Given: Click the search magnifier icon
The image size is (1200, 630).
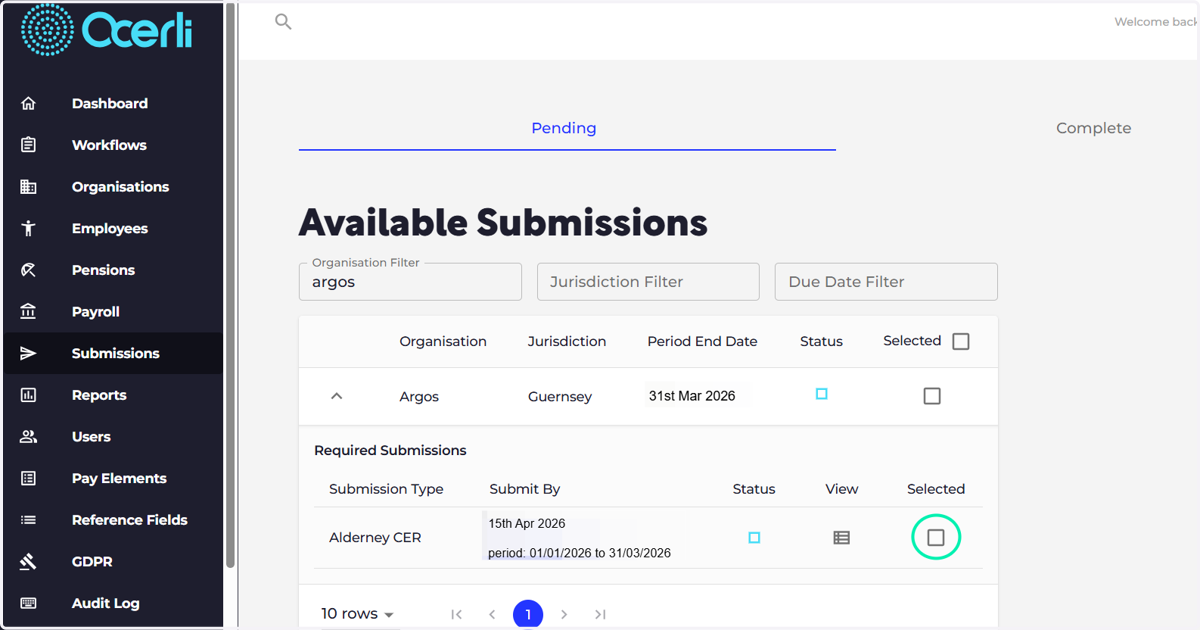Looking at the screenshot, I should [x=283, y=21].
